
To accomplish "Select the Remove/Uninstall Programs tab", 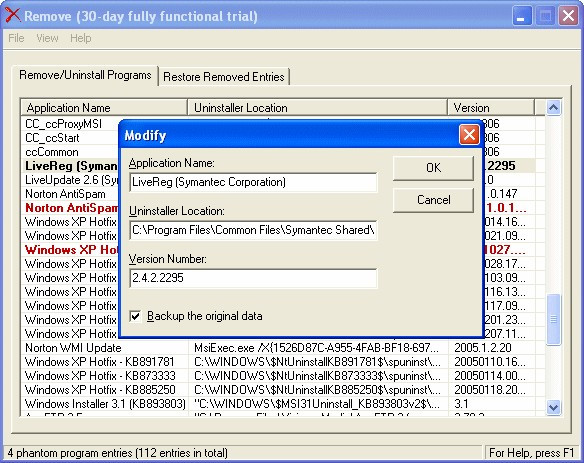I will (85, 75).
